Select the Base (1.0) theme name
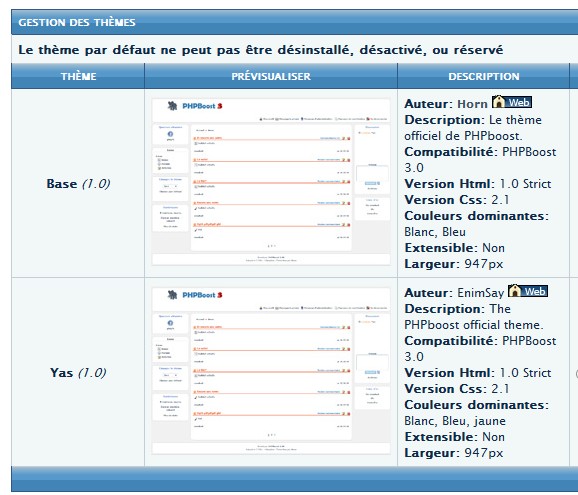Image resolution: width=578 pixels, height=495 pixels. click(x=78, y=184)
